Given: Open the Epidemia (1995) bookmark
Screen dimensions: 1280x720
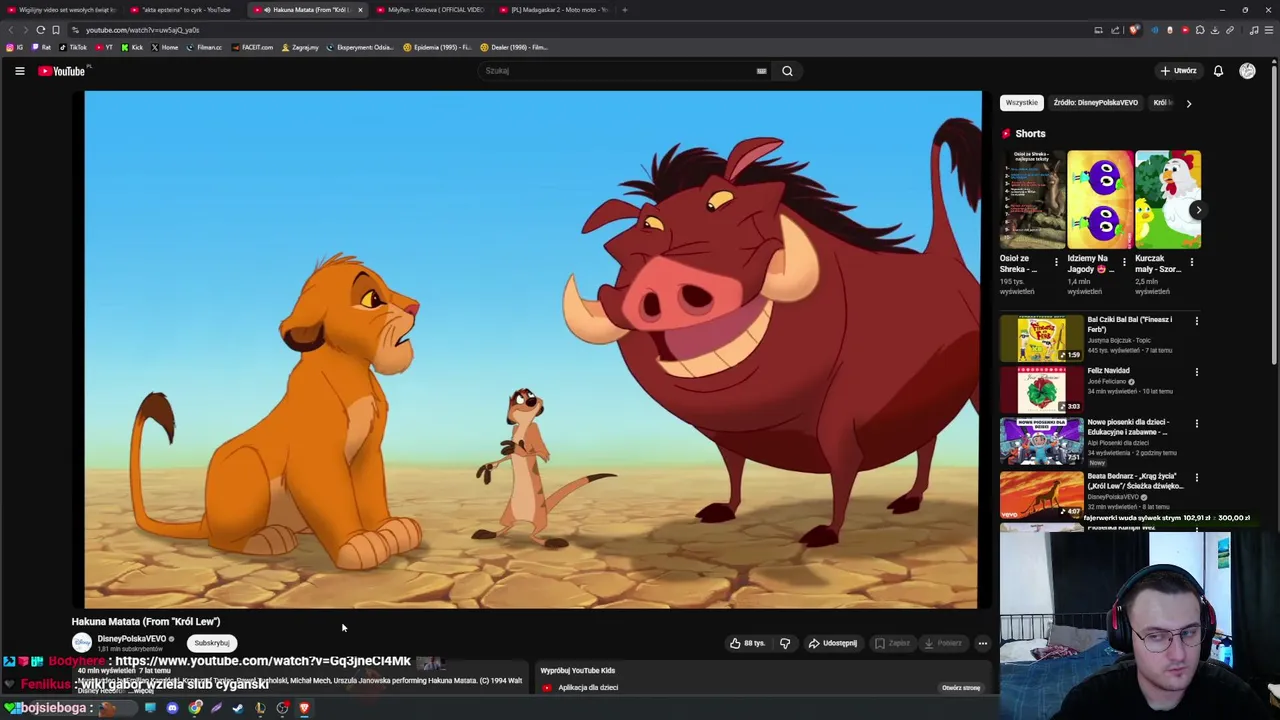Looking at the screenshot, I should (x=437, y=47).
